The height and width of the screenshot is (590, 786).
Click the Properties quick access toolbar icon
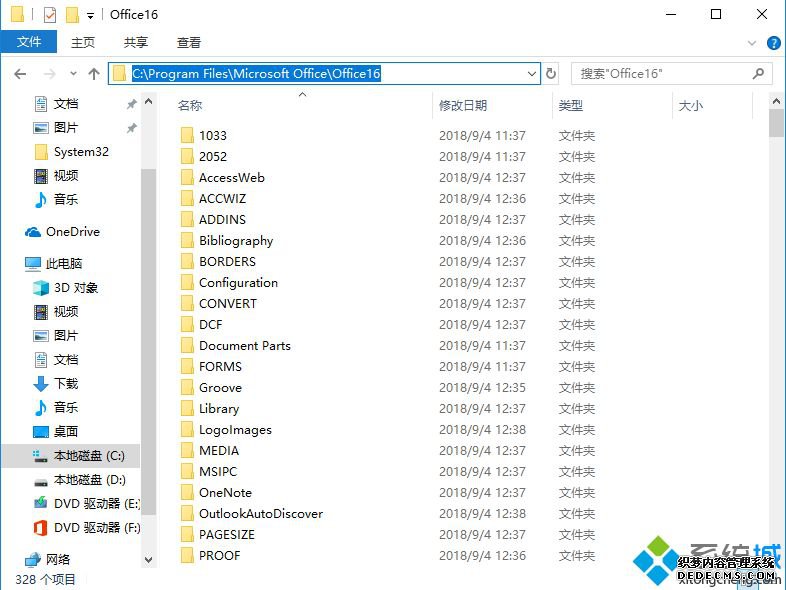[50, 15]
